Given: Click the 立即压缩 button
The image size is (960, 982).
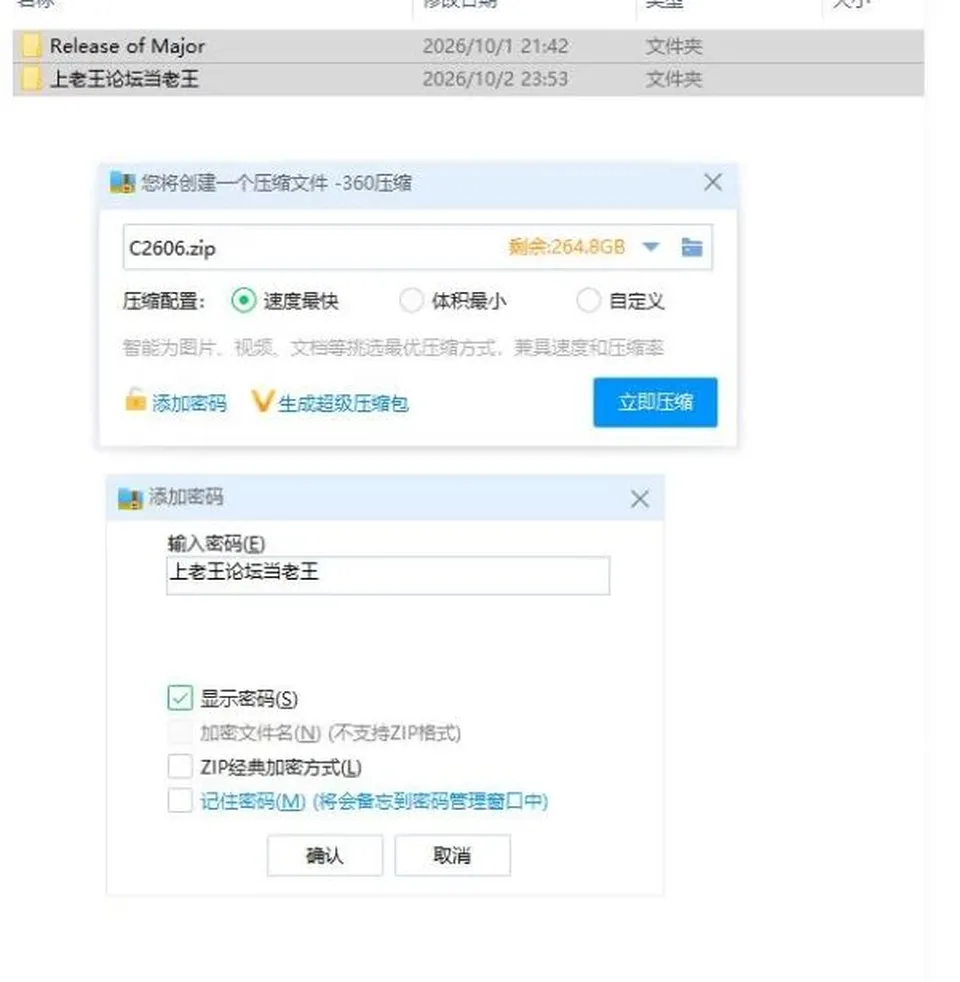Looking at the screenshot, I should (655, 402).
